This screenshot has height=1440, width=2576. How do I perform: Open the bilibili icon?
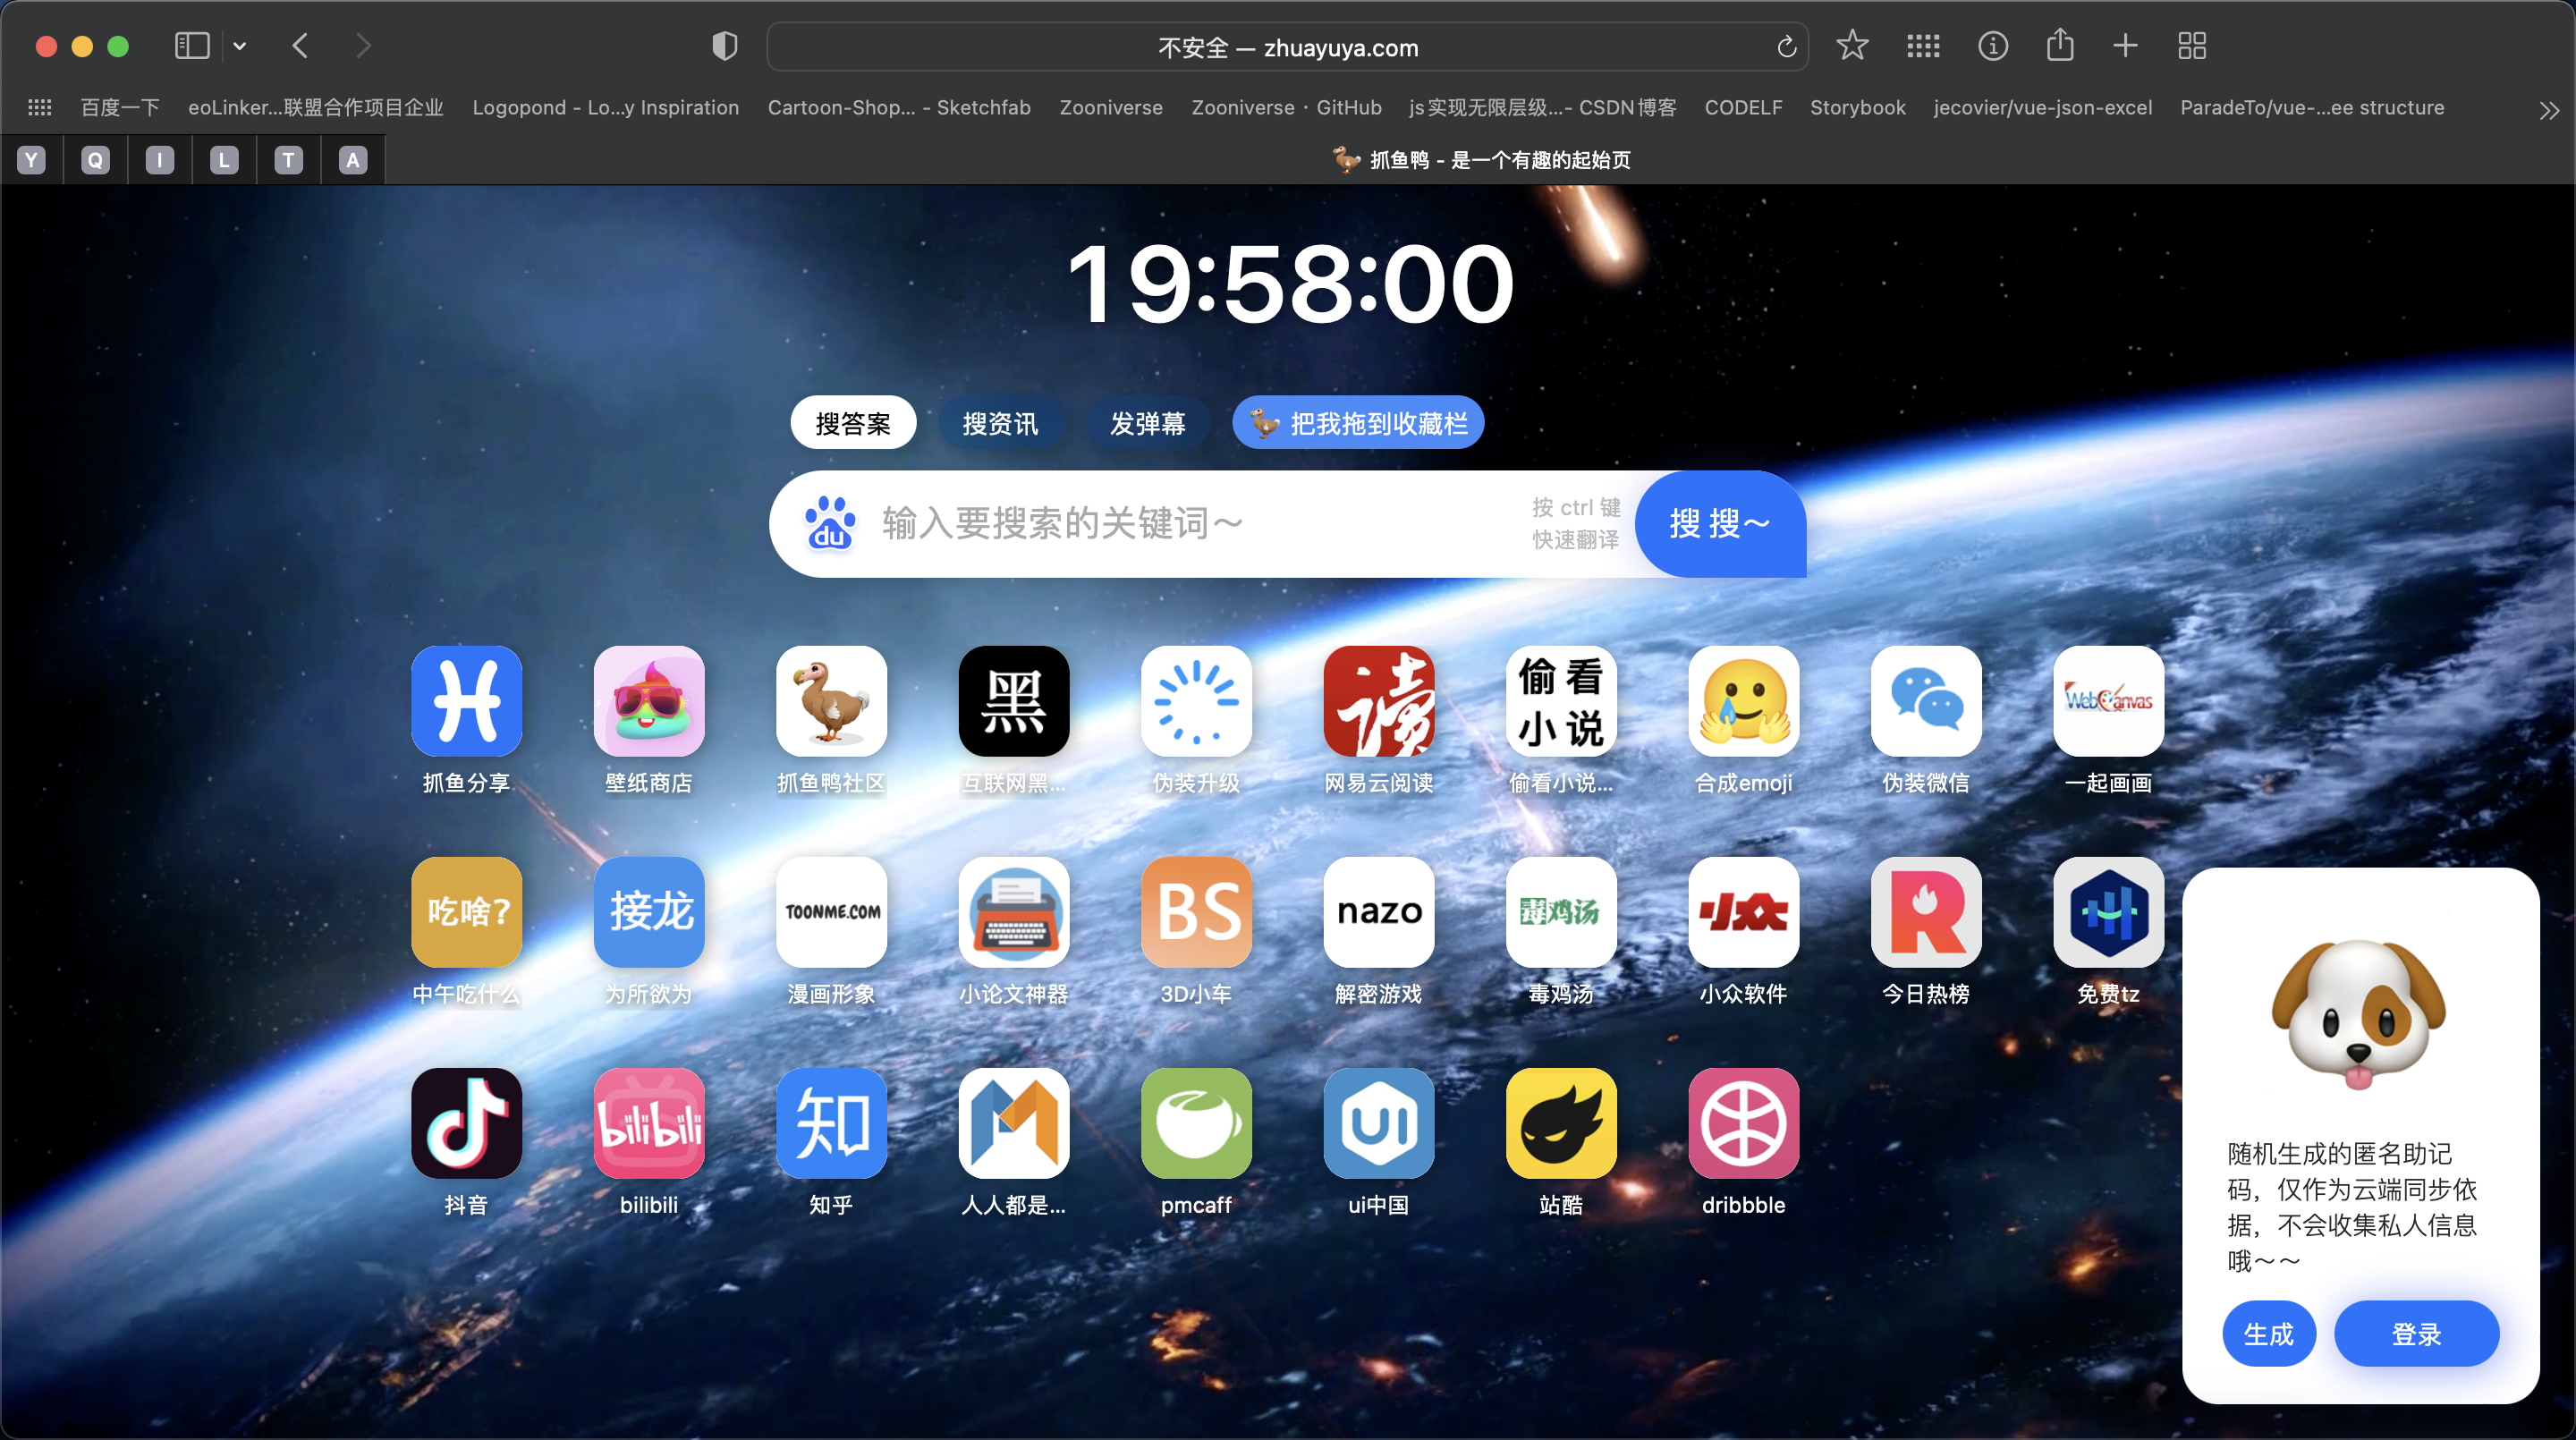[649, 1123]
